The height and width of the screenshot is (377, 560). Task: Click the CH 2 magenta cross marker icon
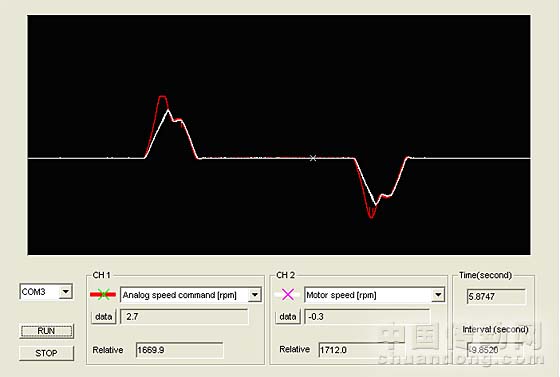pos(288,295)
